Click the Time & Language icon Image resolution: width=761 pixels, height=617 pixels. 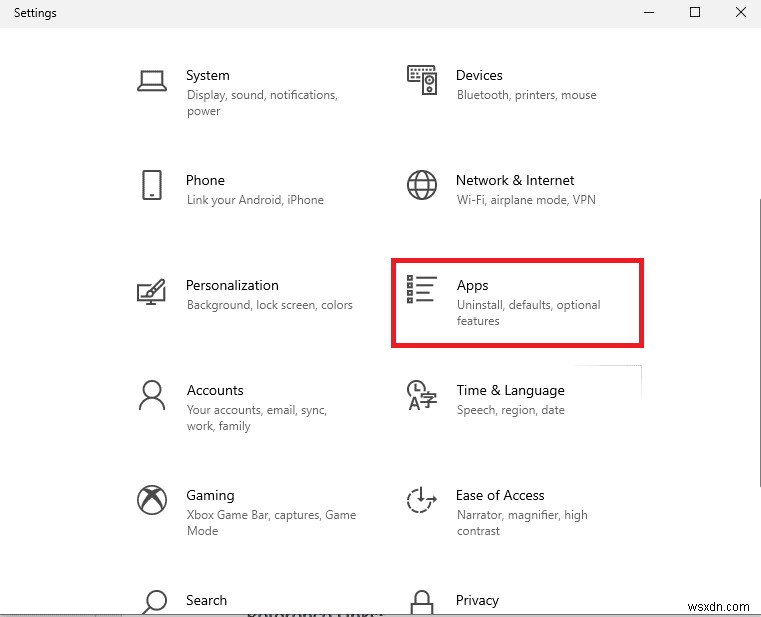pos(422,395)
